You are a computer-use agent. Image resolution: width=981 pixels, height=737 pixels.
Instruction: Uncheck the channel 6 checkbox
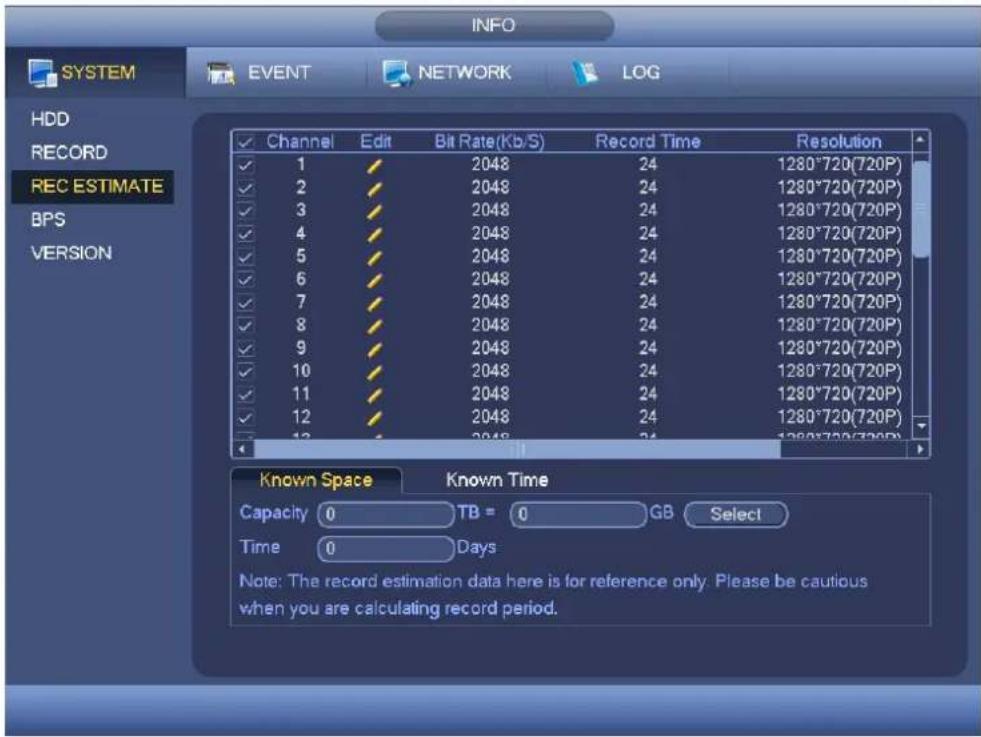pos(245,280)
